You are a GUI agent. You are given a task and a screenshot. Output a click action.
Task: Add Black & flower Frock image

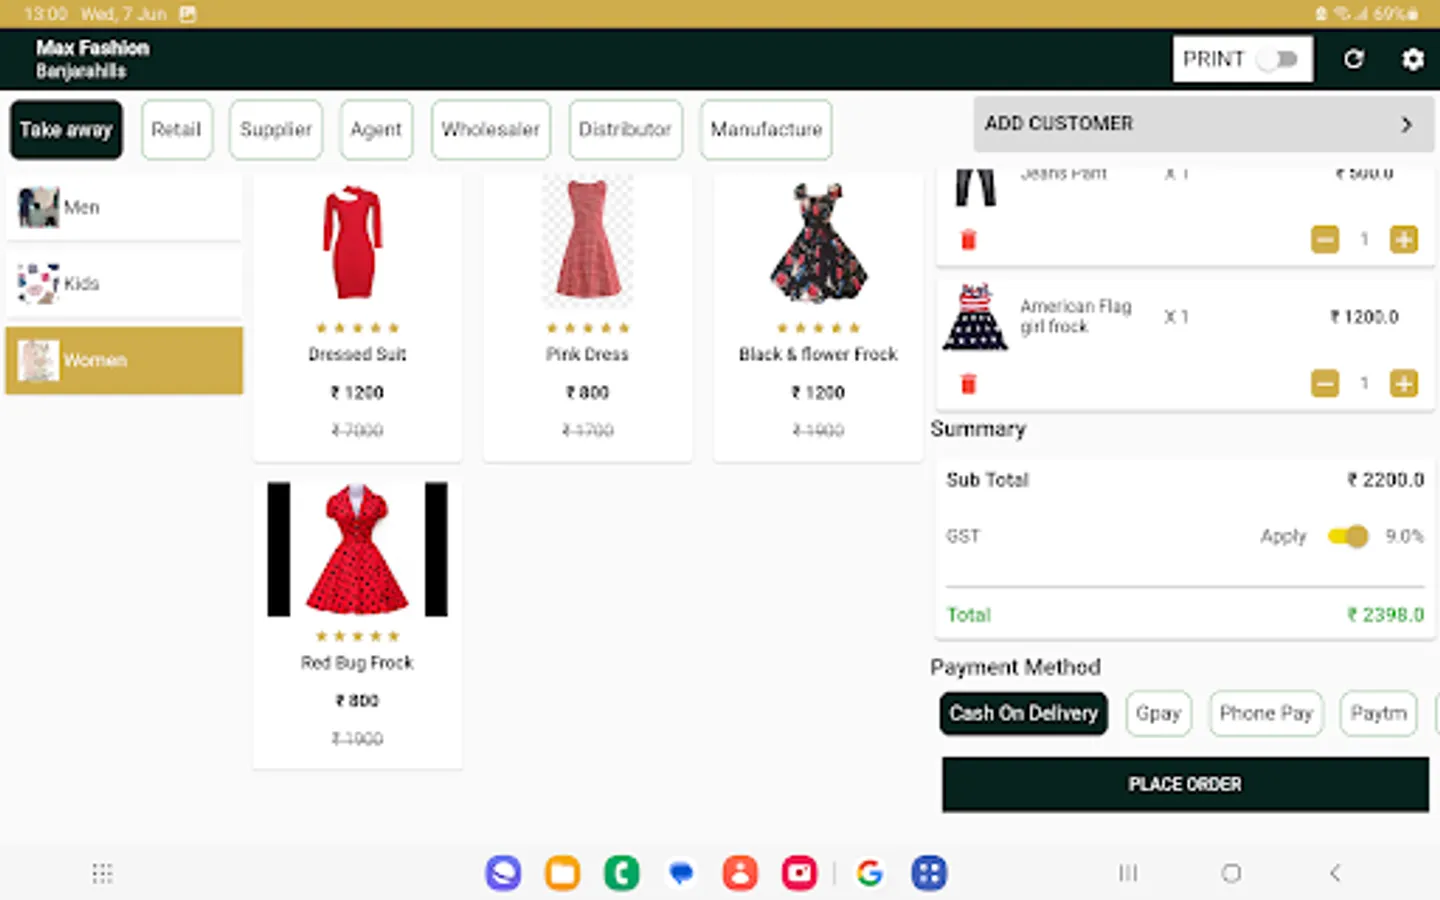(x=818, y=243)
